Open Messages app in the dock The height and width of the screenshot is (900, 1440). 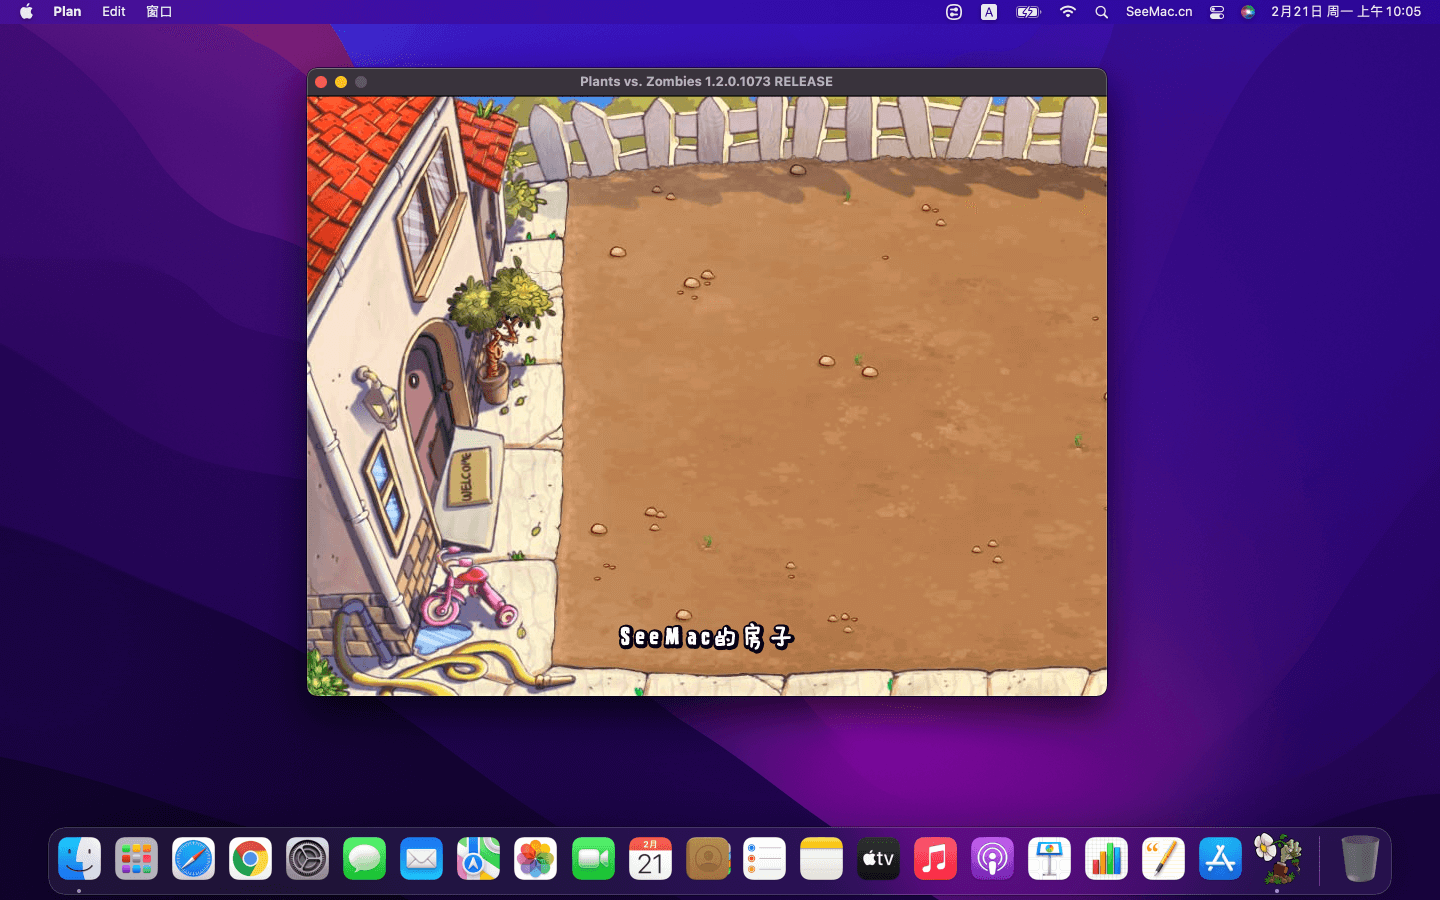[x=364, y=859]
